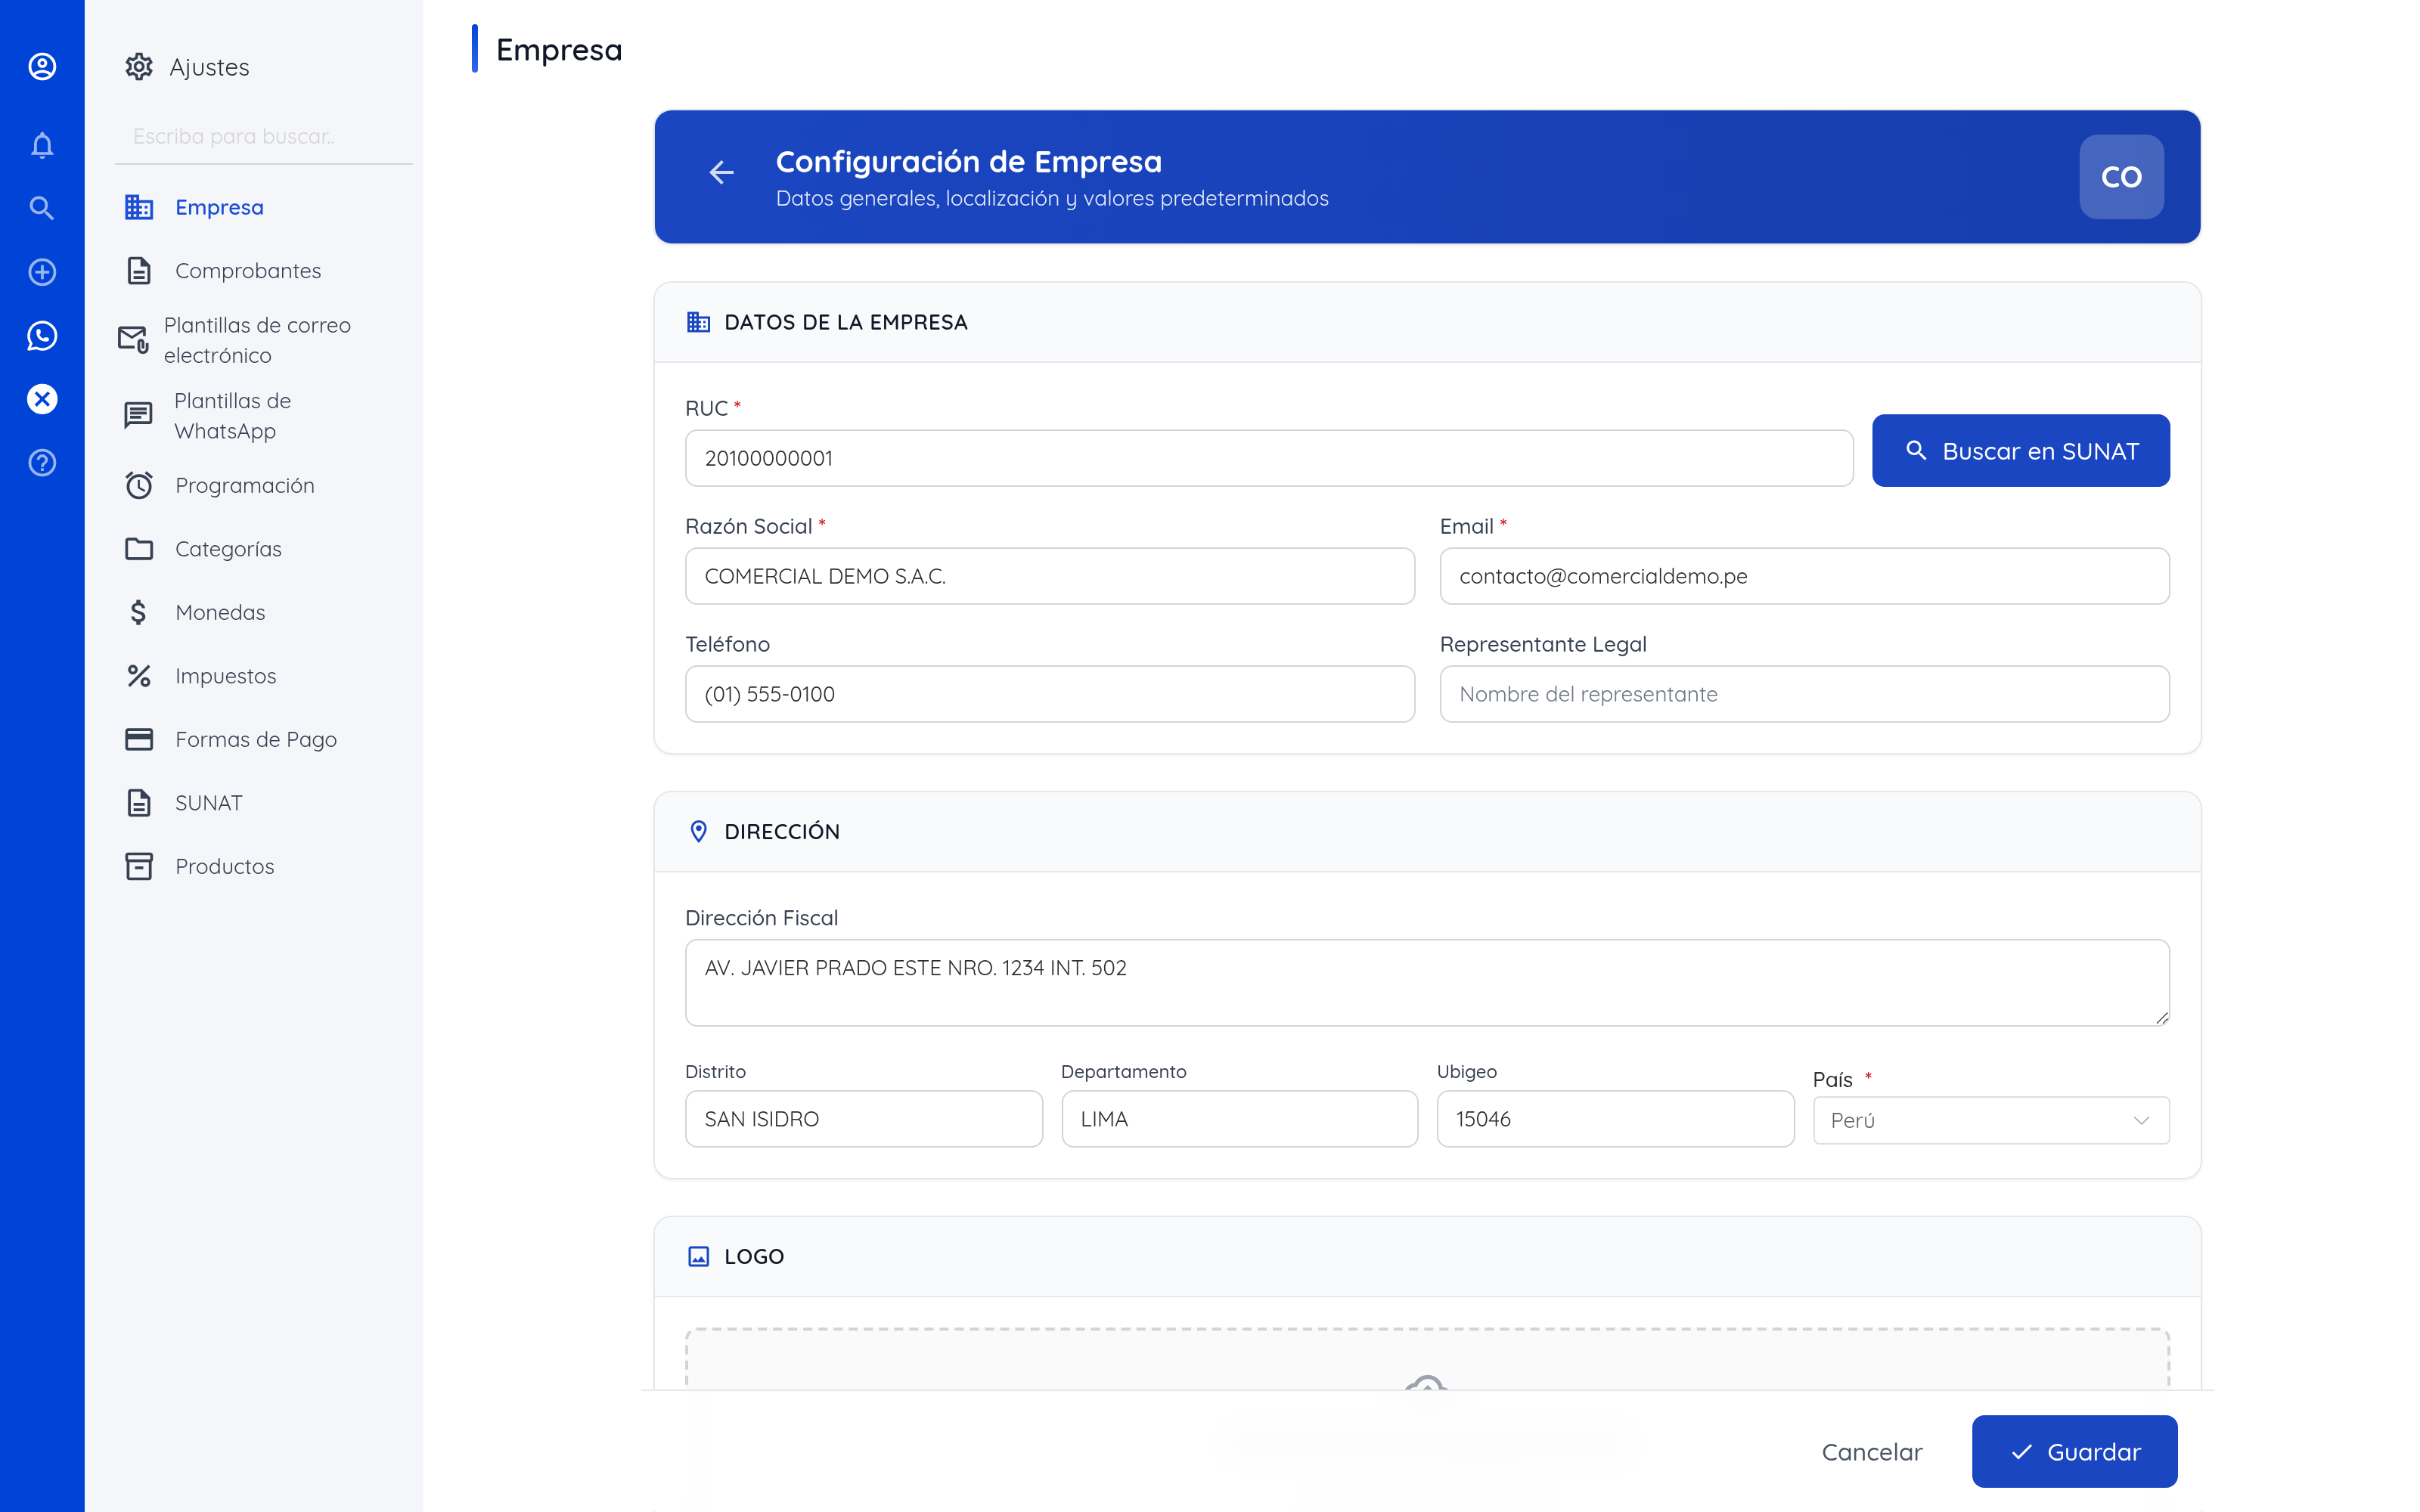Screen dimensions: 2420x1512
Task: Click Buscar en SUNAT button
Action: pos(2020,451)
